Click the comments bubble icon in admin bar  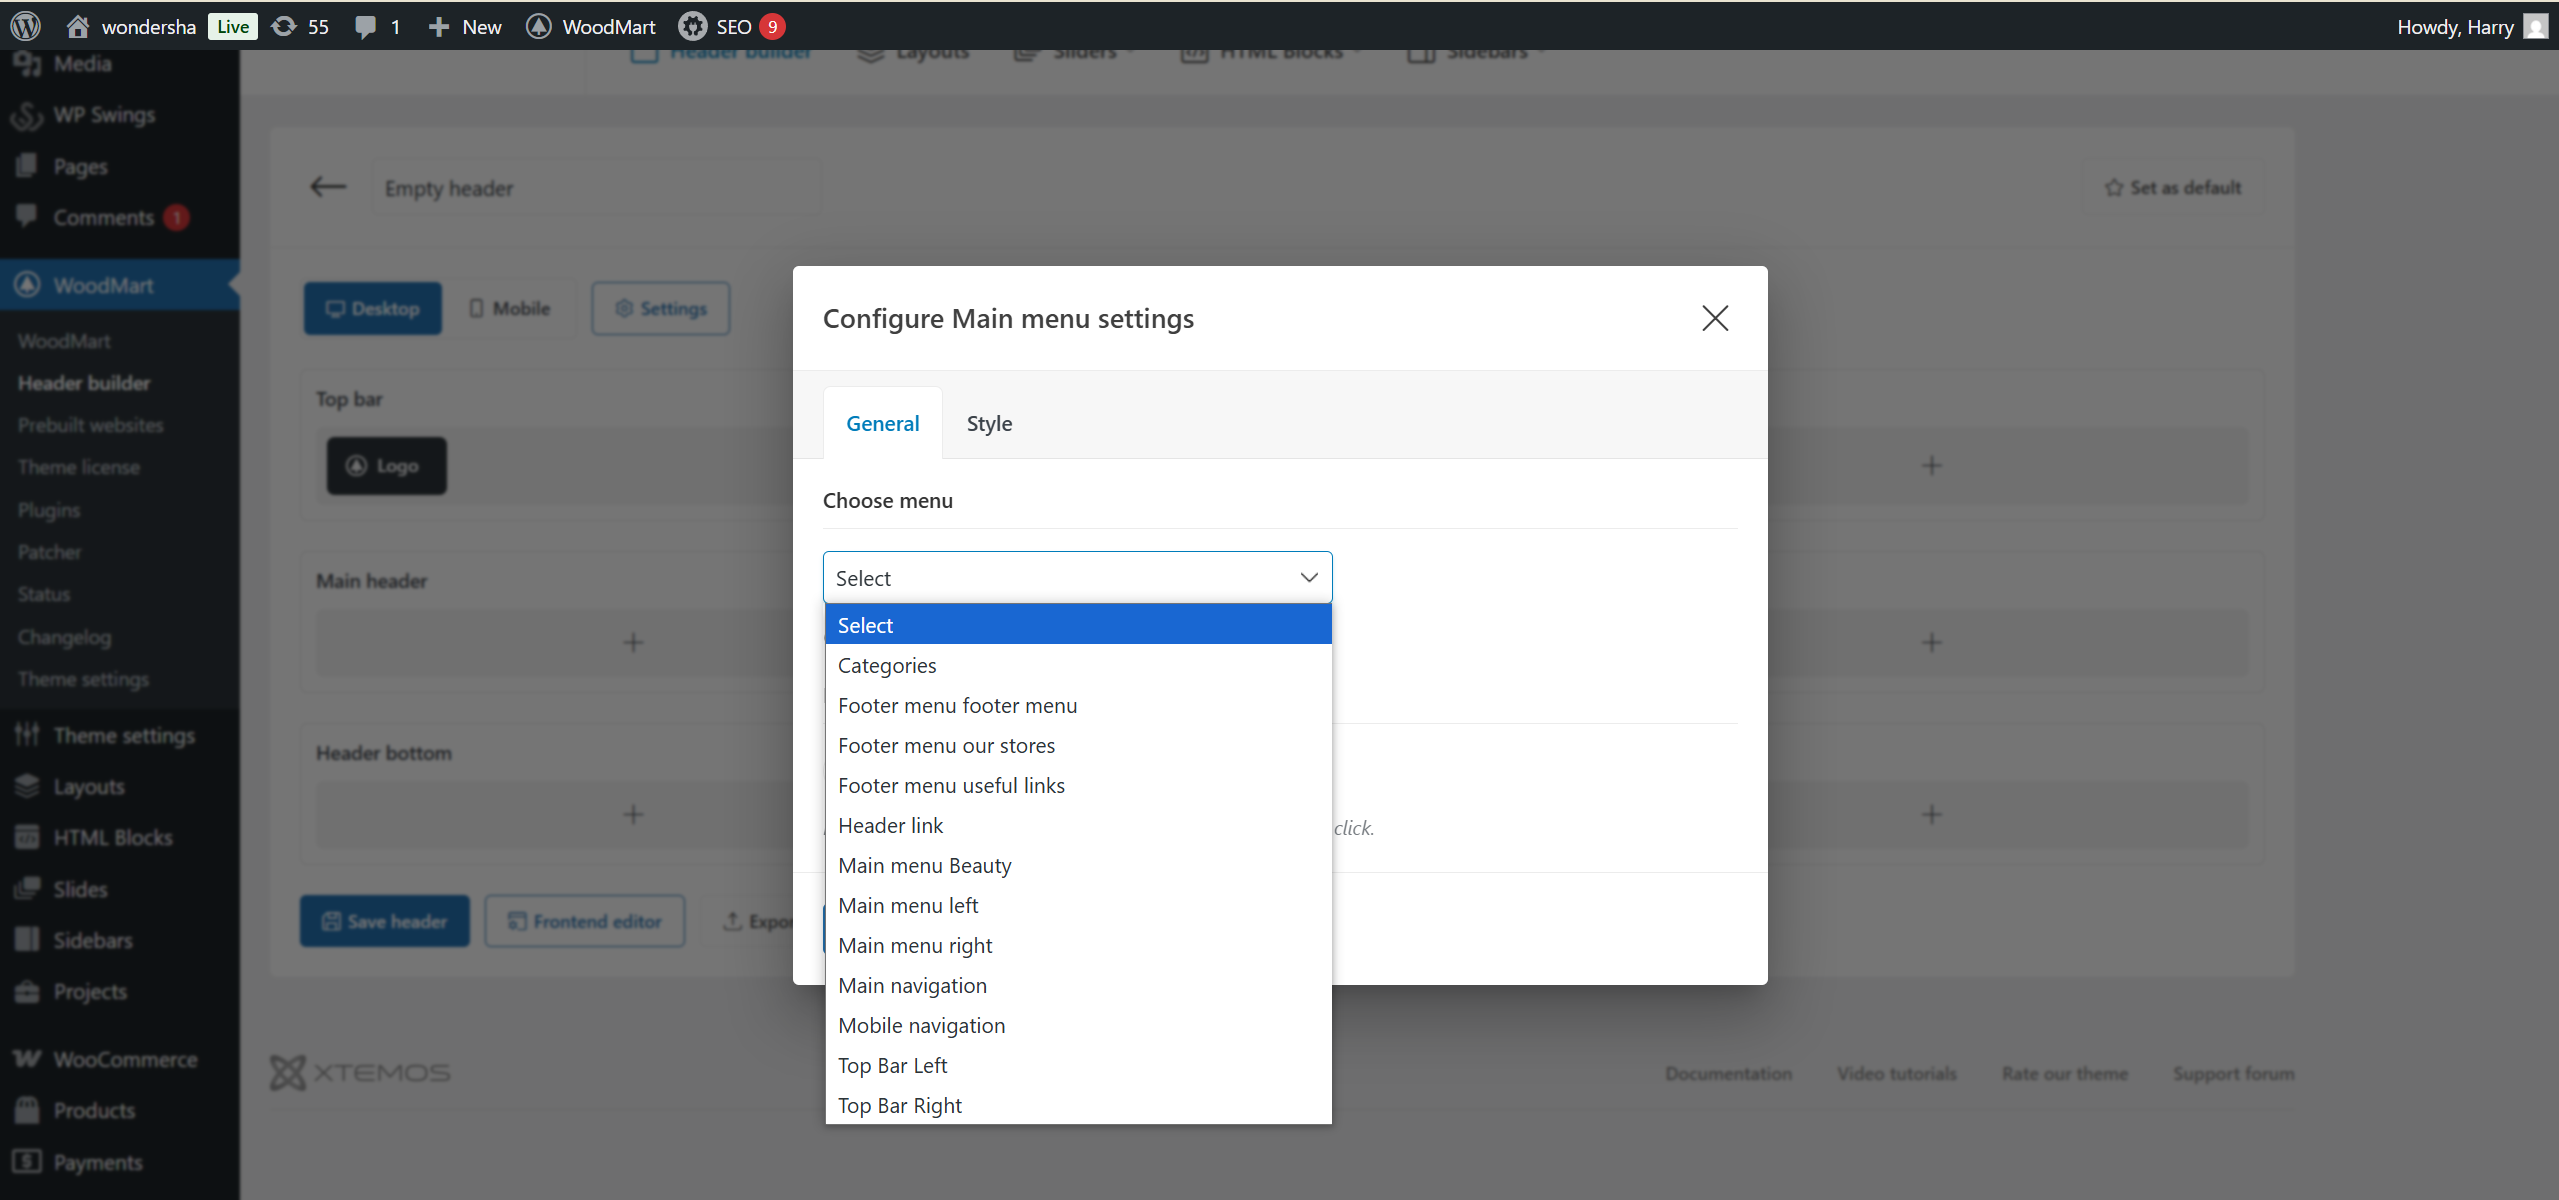(366, 26)
